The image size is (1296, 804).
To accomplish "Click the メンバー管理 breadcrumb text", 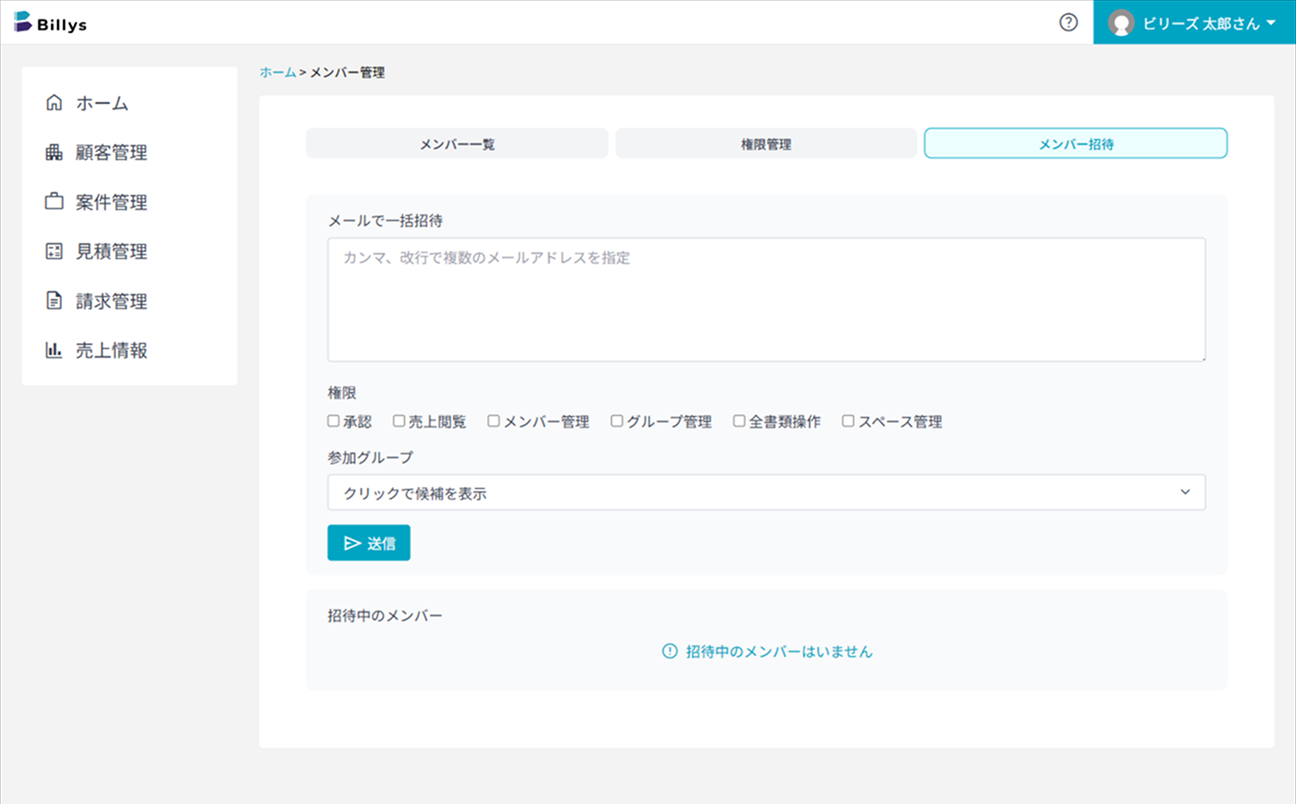I will (x=347, y=72).
